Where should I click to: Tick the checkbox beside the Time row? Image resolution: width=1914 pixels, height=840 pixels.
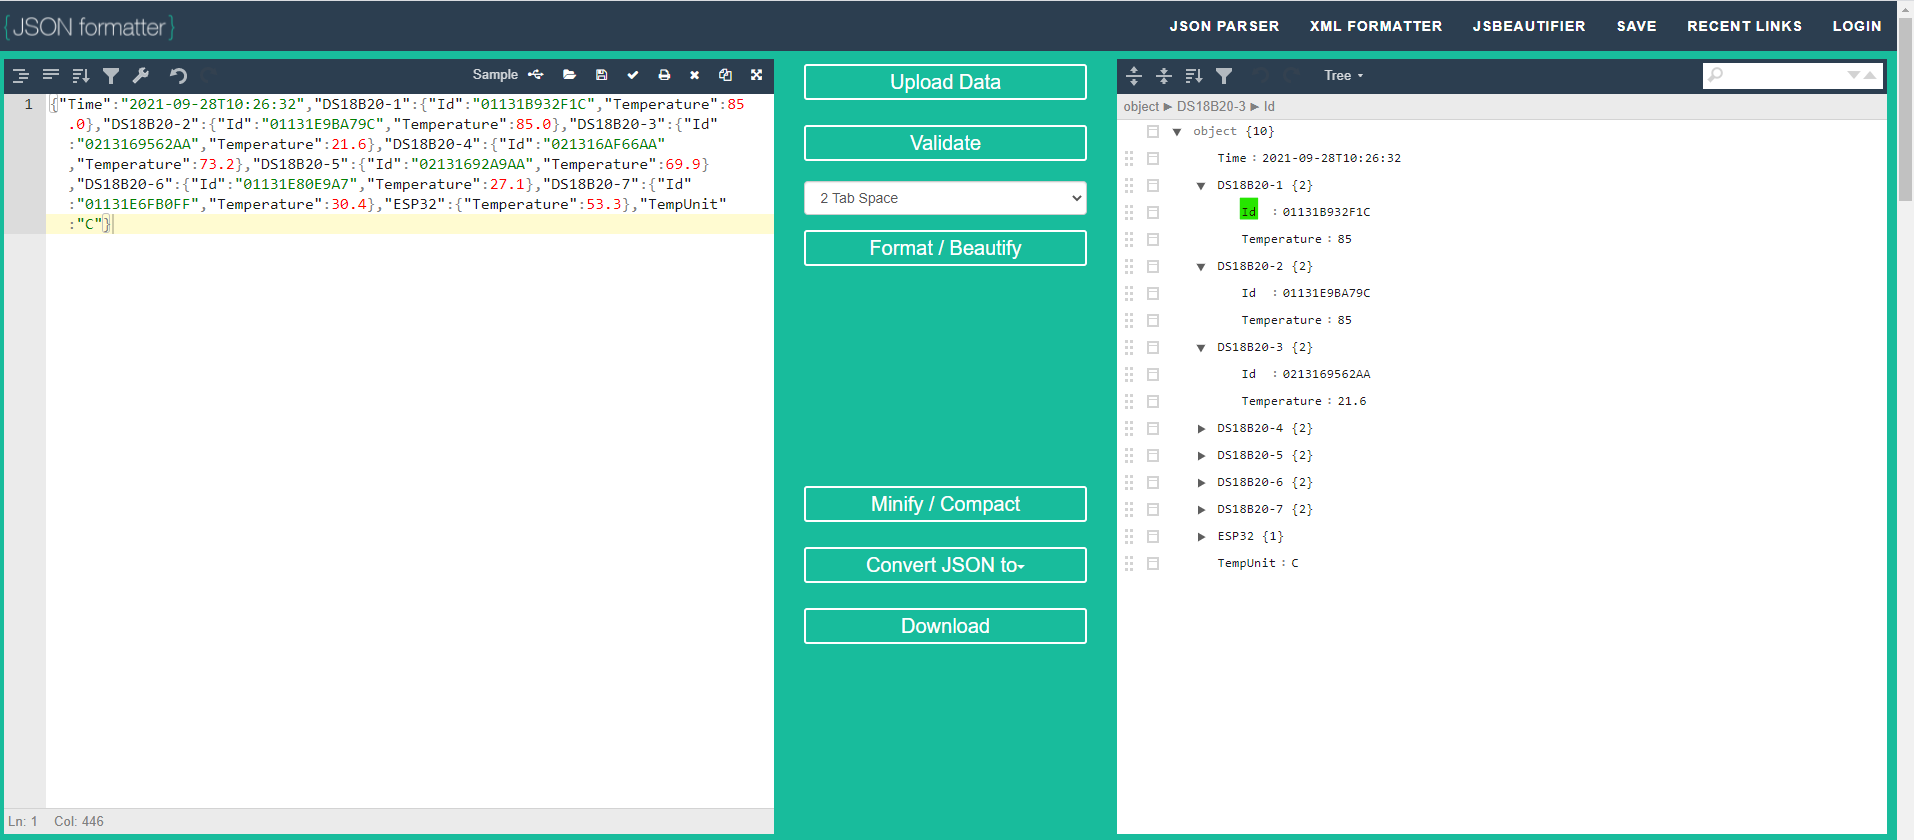tap(1153, 158)
